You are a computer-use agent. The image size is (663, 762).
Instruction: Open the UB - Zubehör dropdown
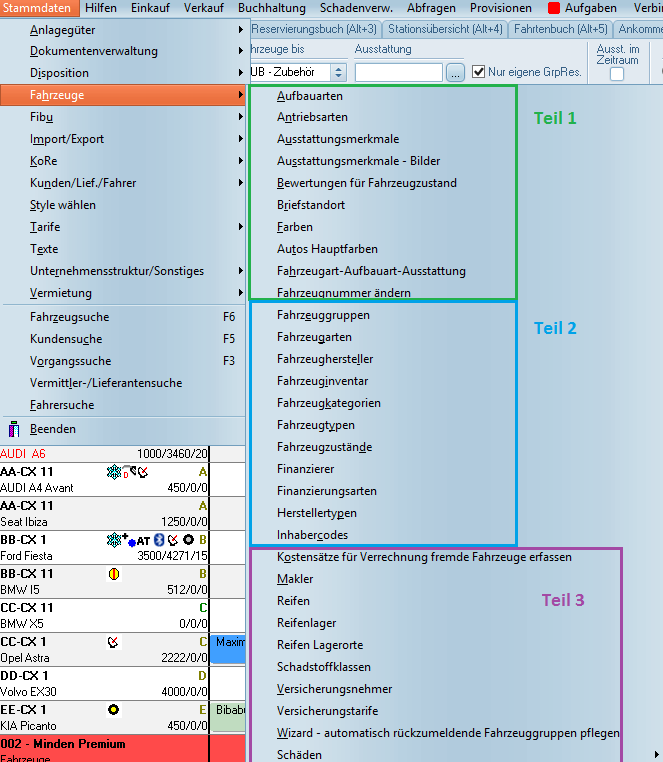point(338,72)
